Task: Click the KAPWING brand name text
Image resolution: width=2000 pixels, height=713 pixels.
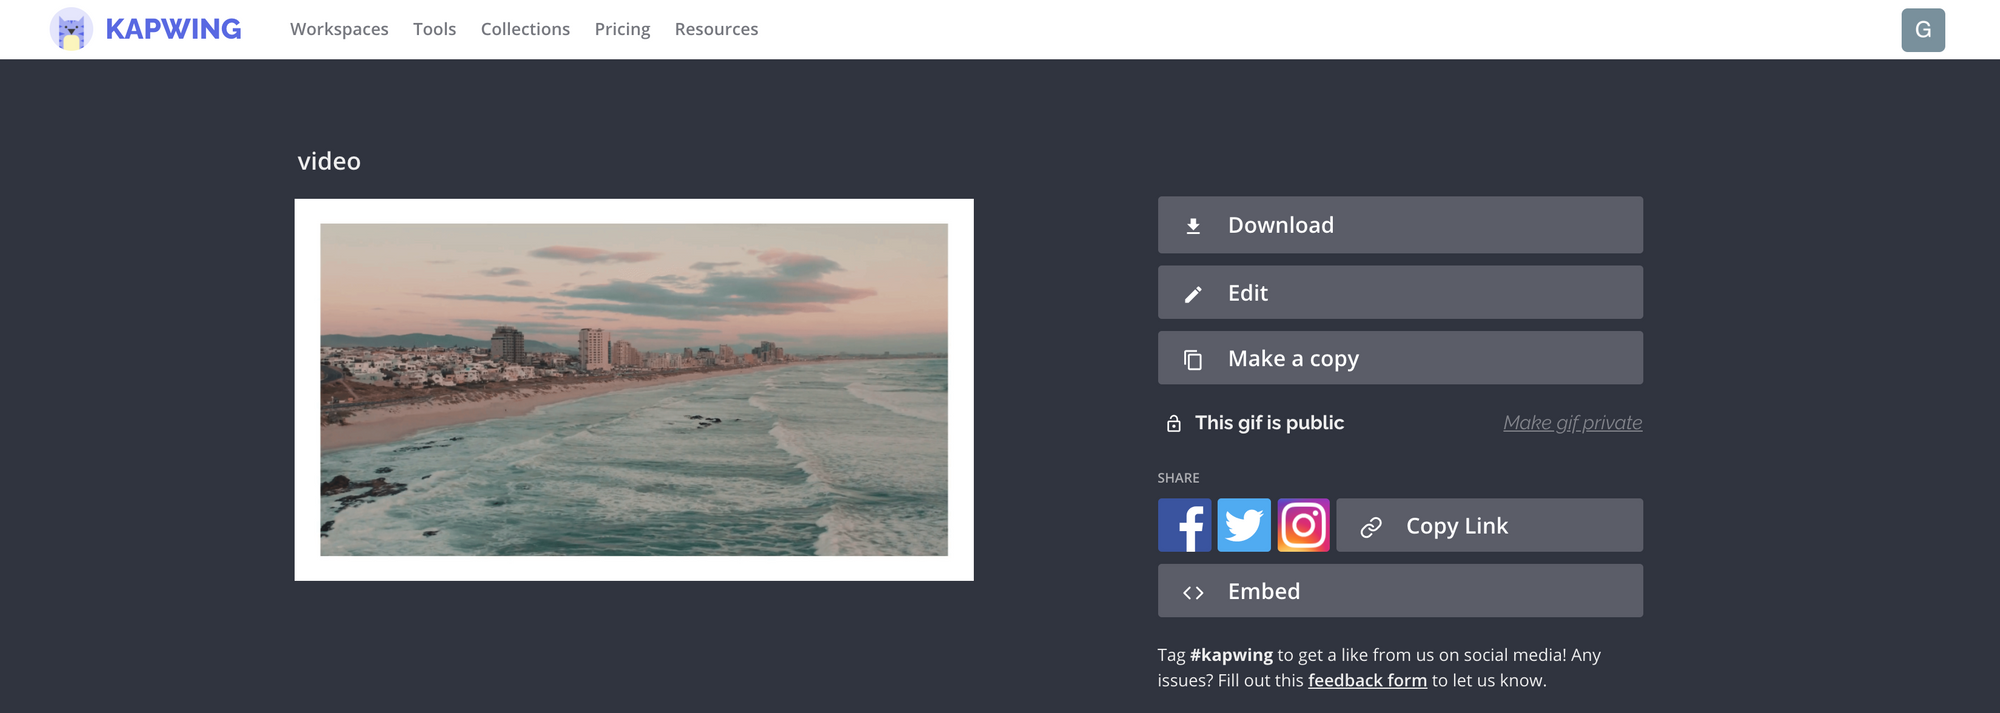Action: click(173, 30)
